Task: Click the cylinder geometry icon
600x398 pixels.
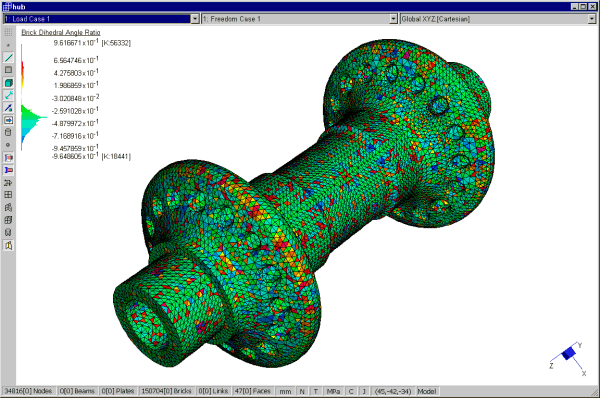Action: tap(8, 132)
